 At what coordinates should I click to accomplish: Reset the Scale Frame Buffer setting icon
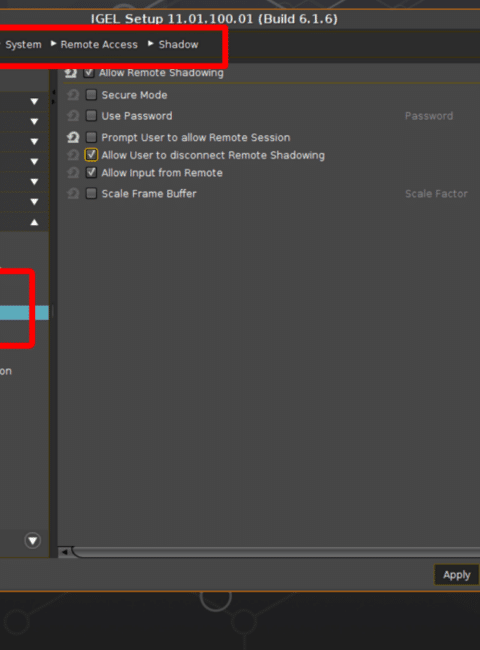coord(73,193)
